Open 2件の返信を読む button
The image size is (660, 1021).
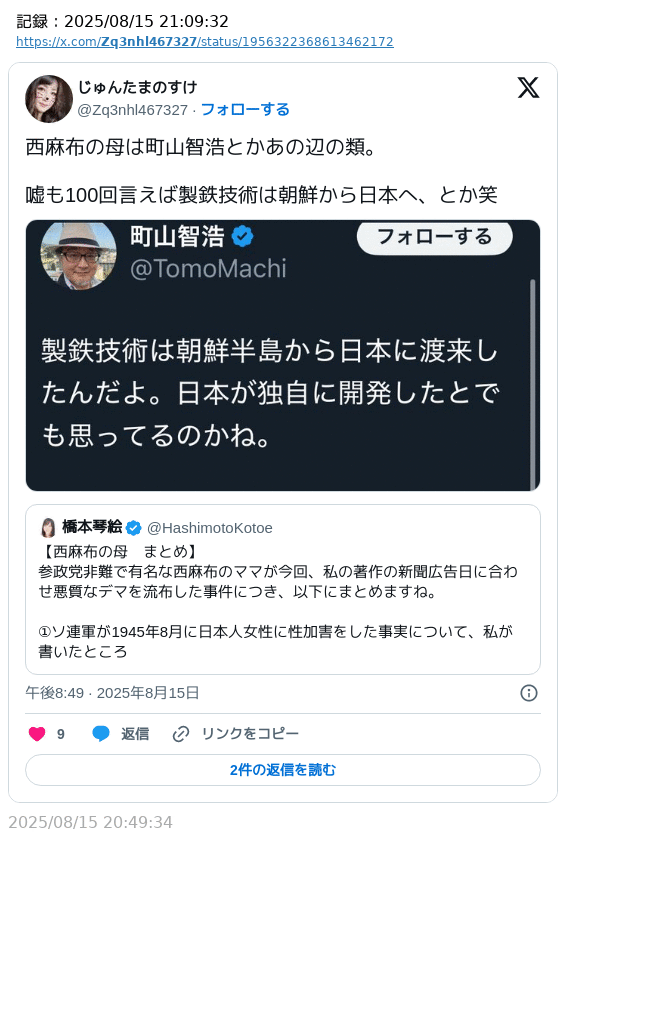pos(282,770)
